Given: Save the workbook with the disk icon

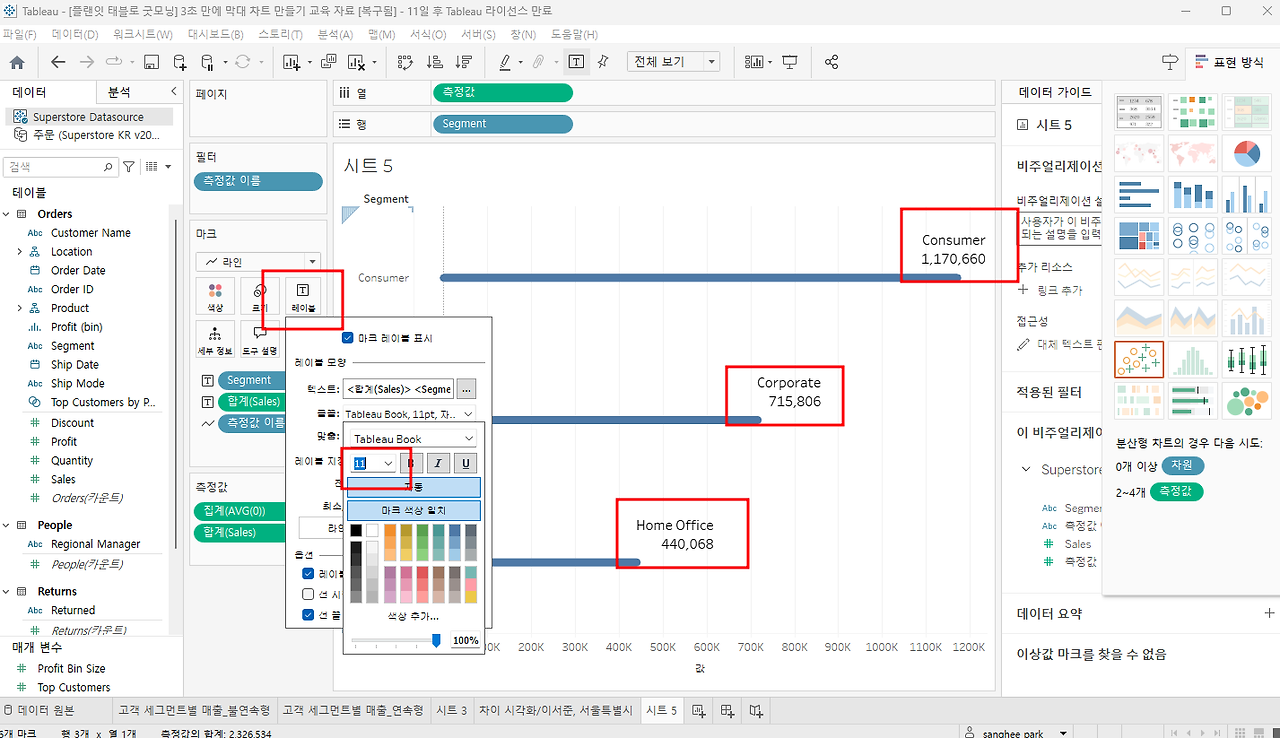Looking at the screenshot, I should pyautogui.click(x=151, y=62).
